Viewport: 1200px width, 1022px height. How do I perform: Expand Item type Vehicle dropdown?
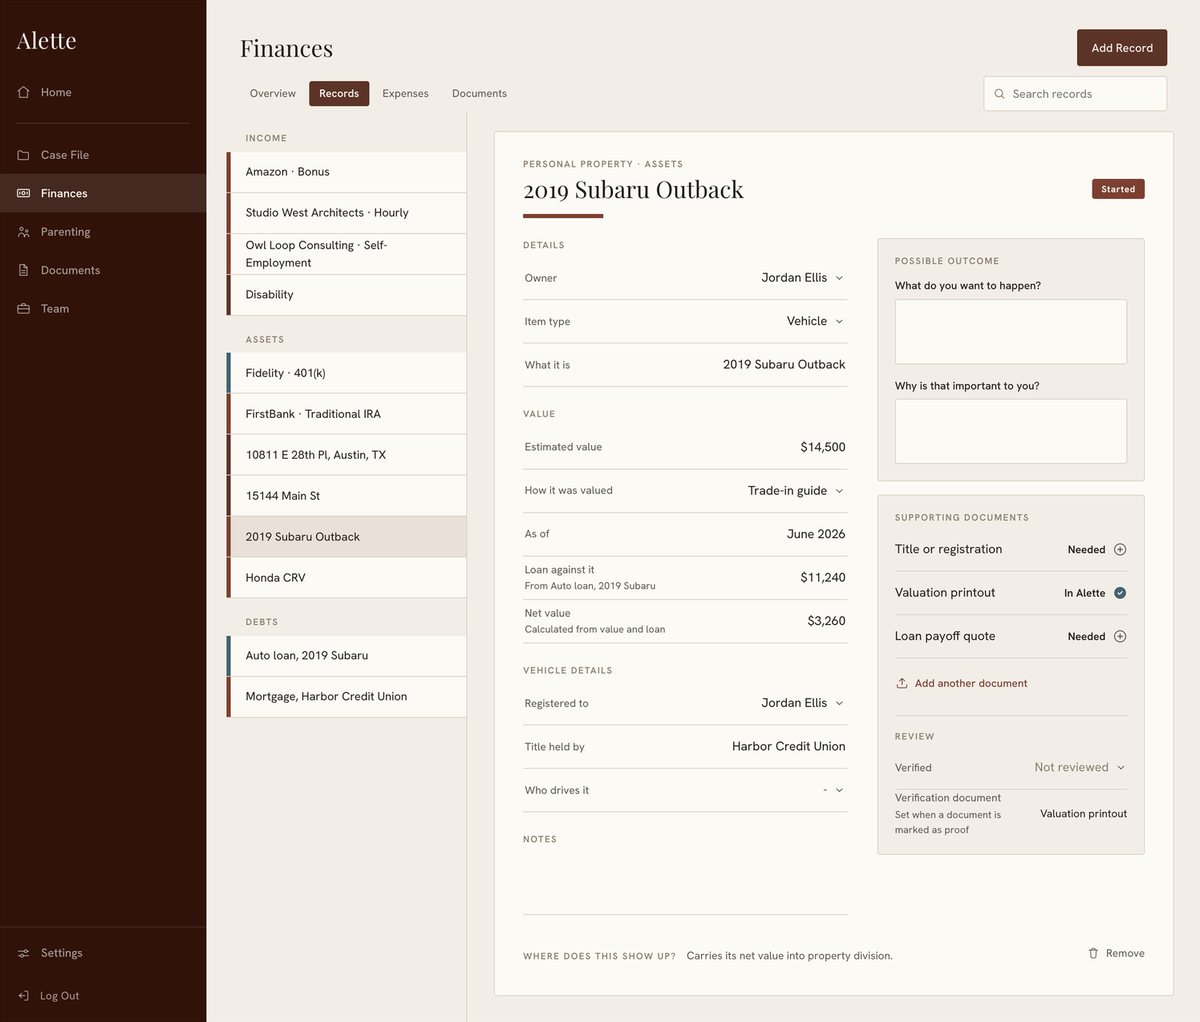pos(815,321)
